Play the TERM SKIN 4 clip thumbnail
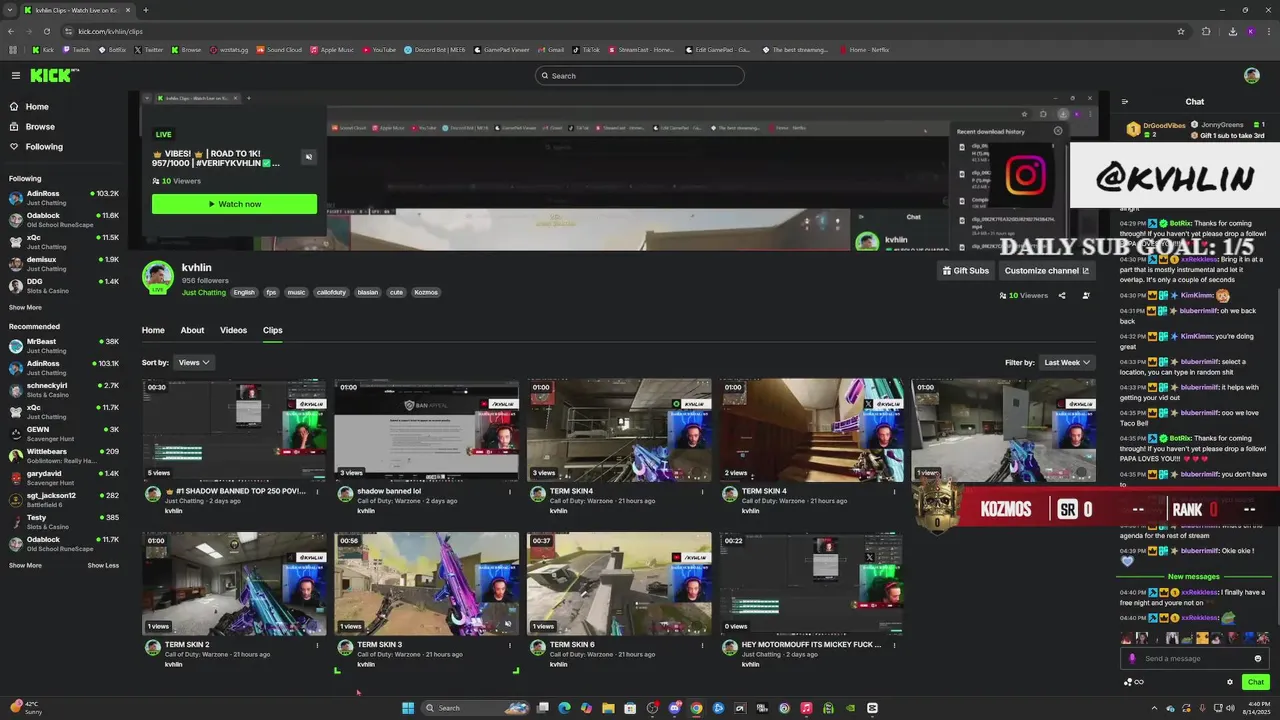Screen dimensions: 1280x720 812,430
